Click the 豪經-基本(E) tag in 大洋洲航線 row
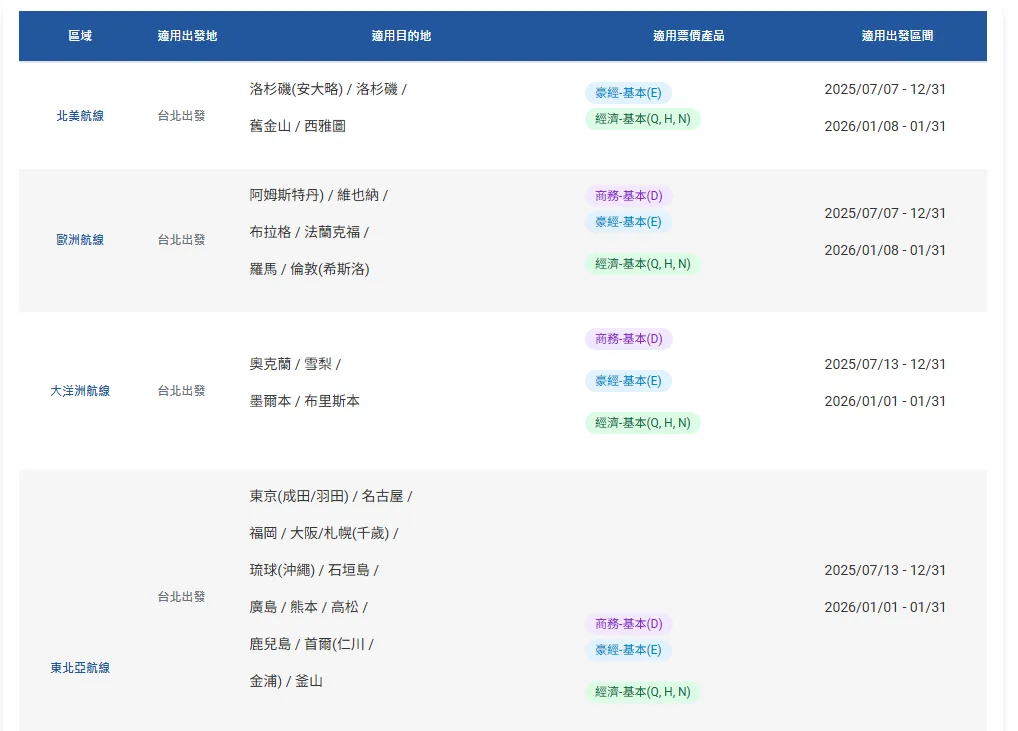The image size is (1018, 731). tap(628, 380)
